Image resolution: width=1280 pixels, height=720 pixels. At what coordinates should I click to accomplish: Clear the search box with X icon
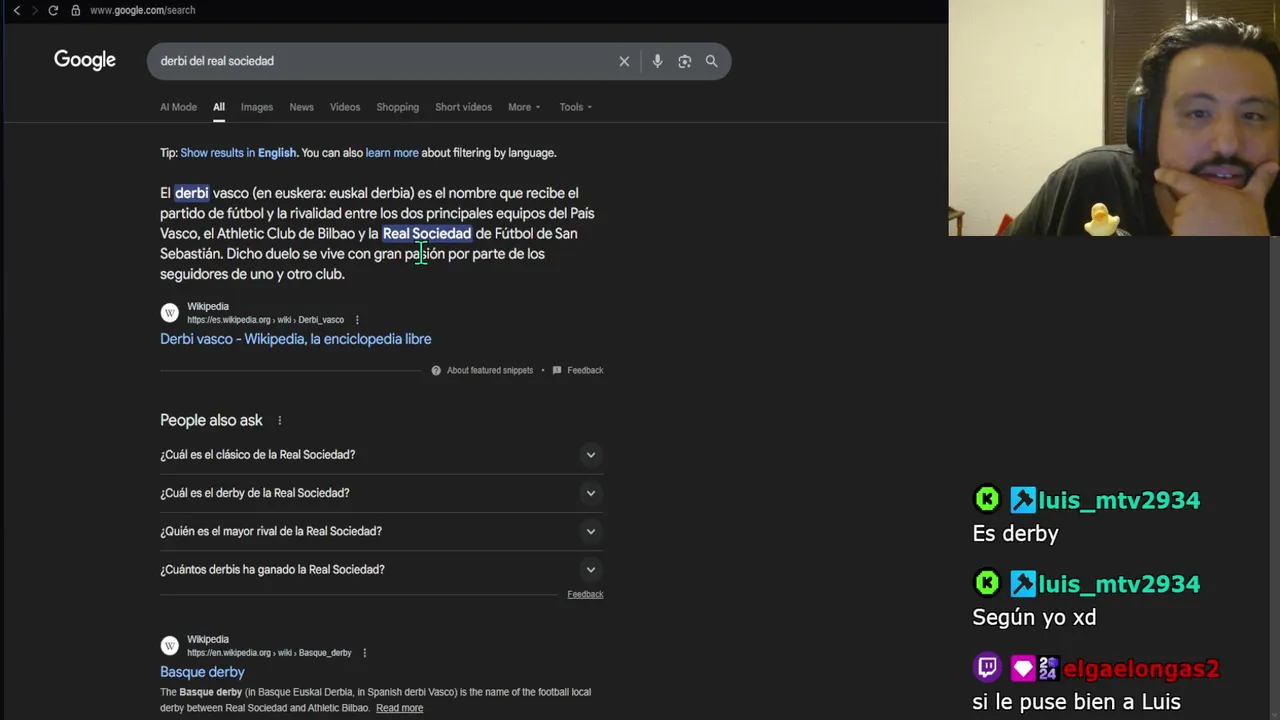point(624,61)
